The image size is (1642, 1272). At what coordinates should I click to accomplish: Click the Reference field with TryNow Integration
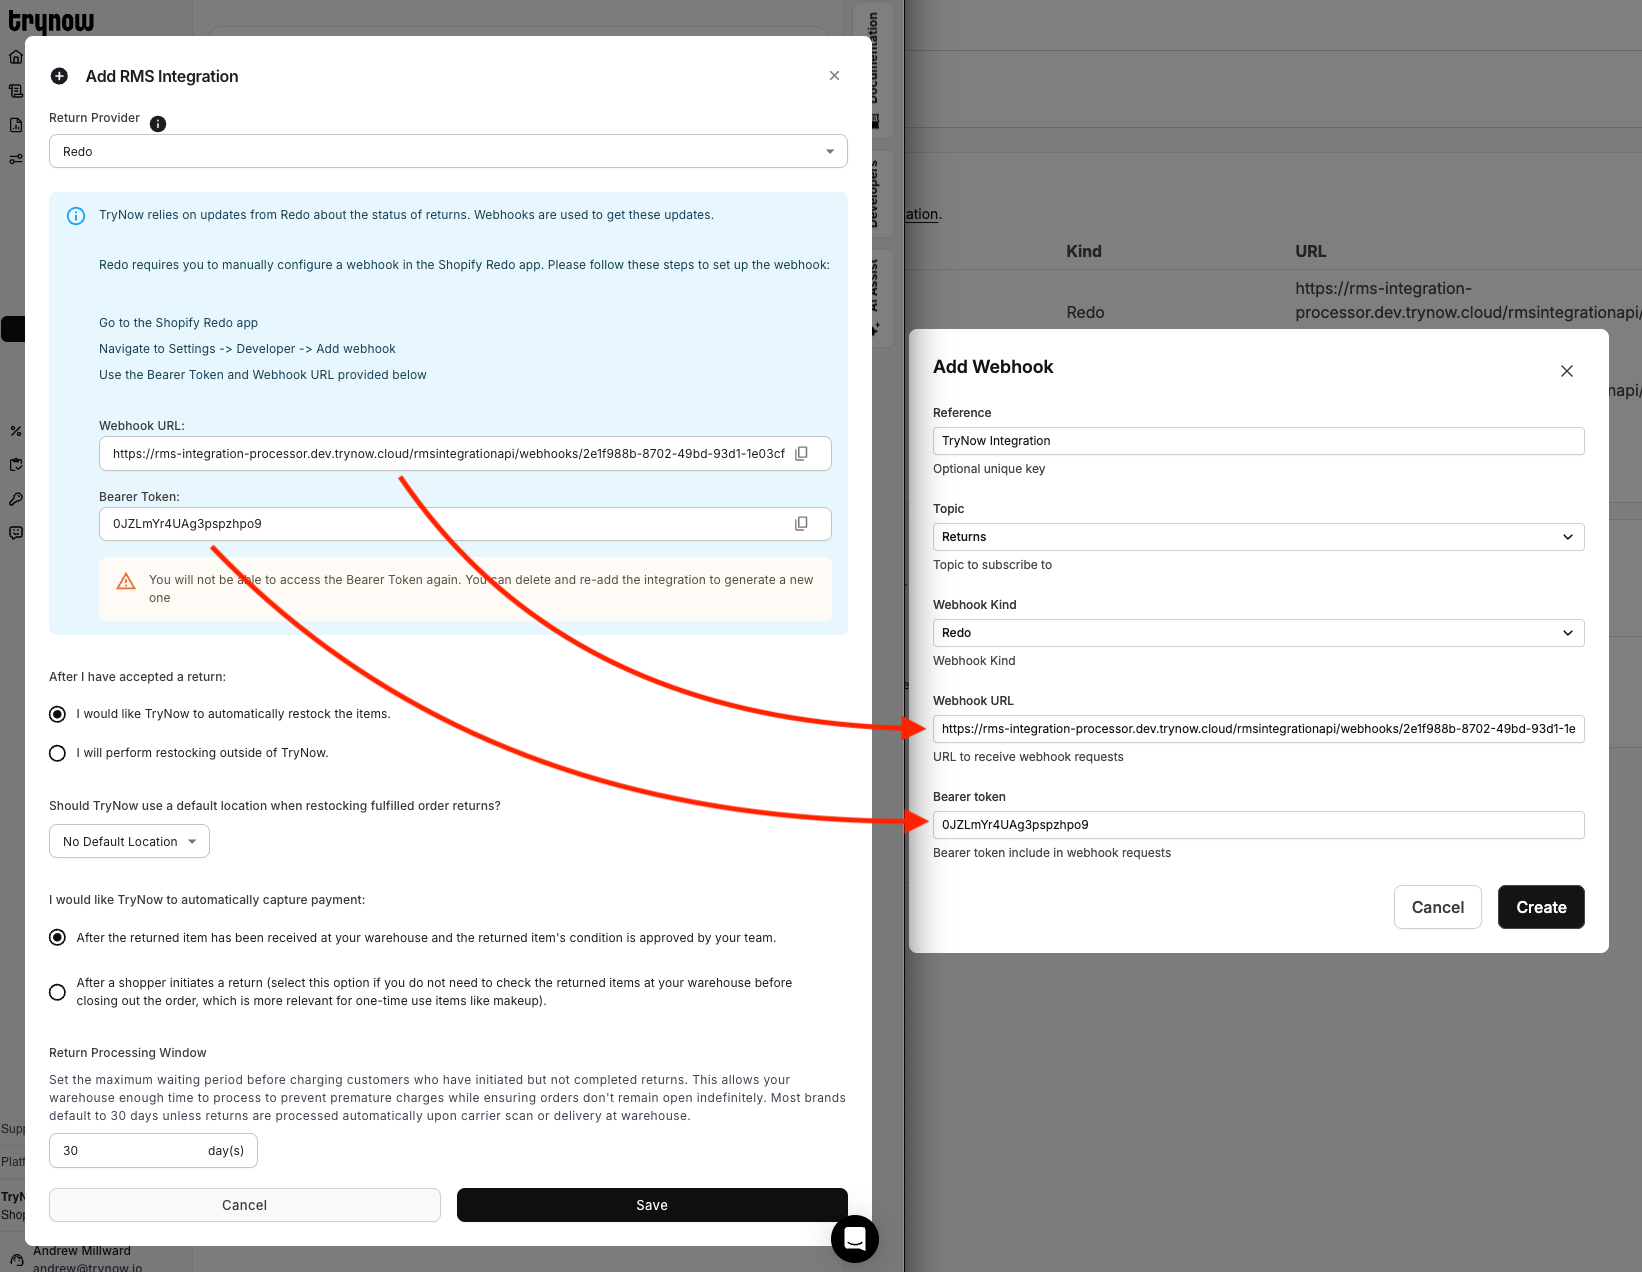(x=1258, y=441)
